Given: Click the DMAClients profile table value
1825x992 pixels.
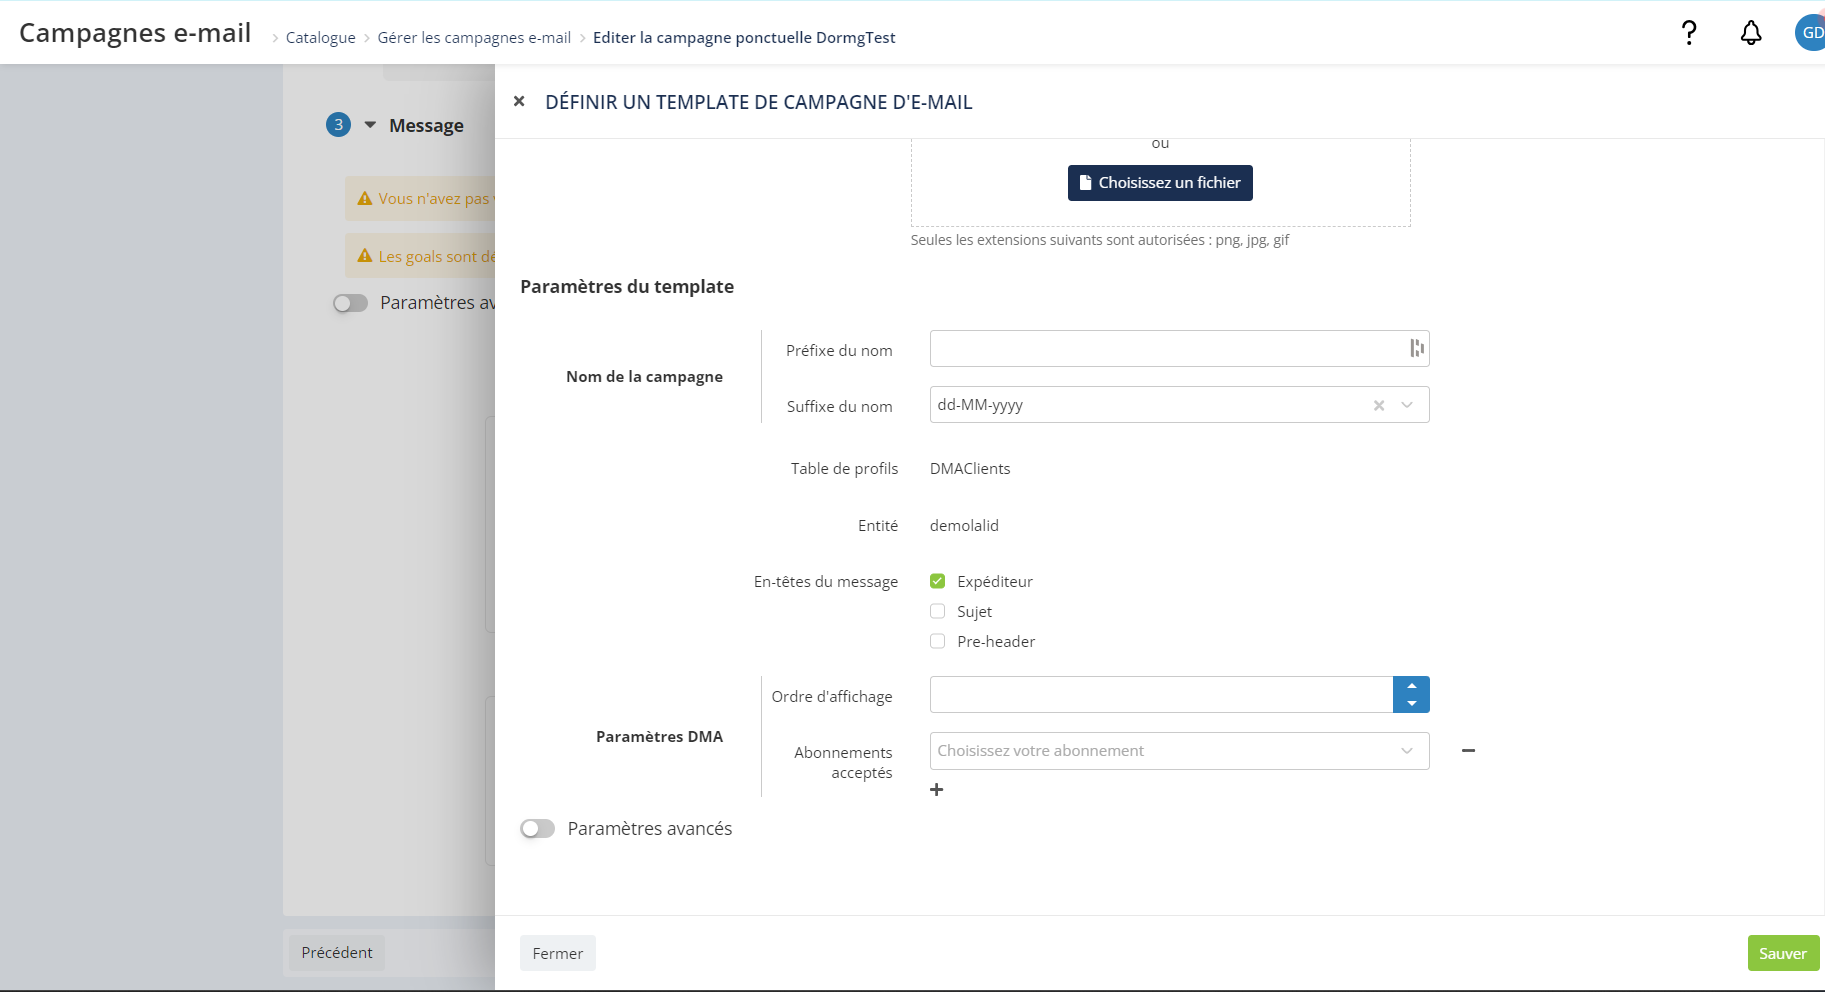Looking at the screenshot, I should pyautogui.click(x=970, y=469).
